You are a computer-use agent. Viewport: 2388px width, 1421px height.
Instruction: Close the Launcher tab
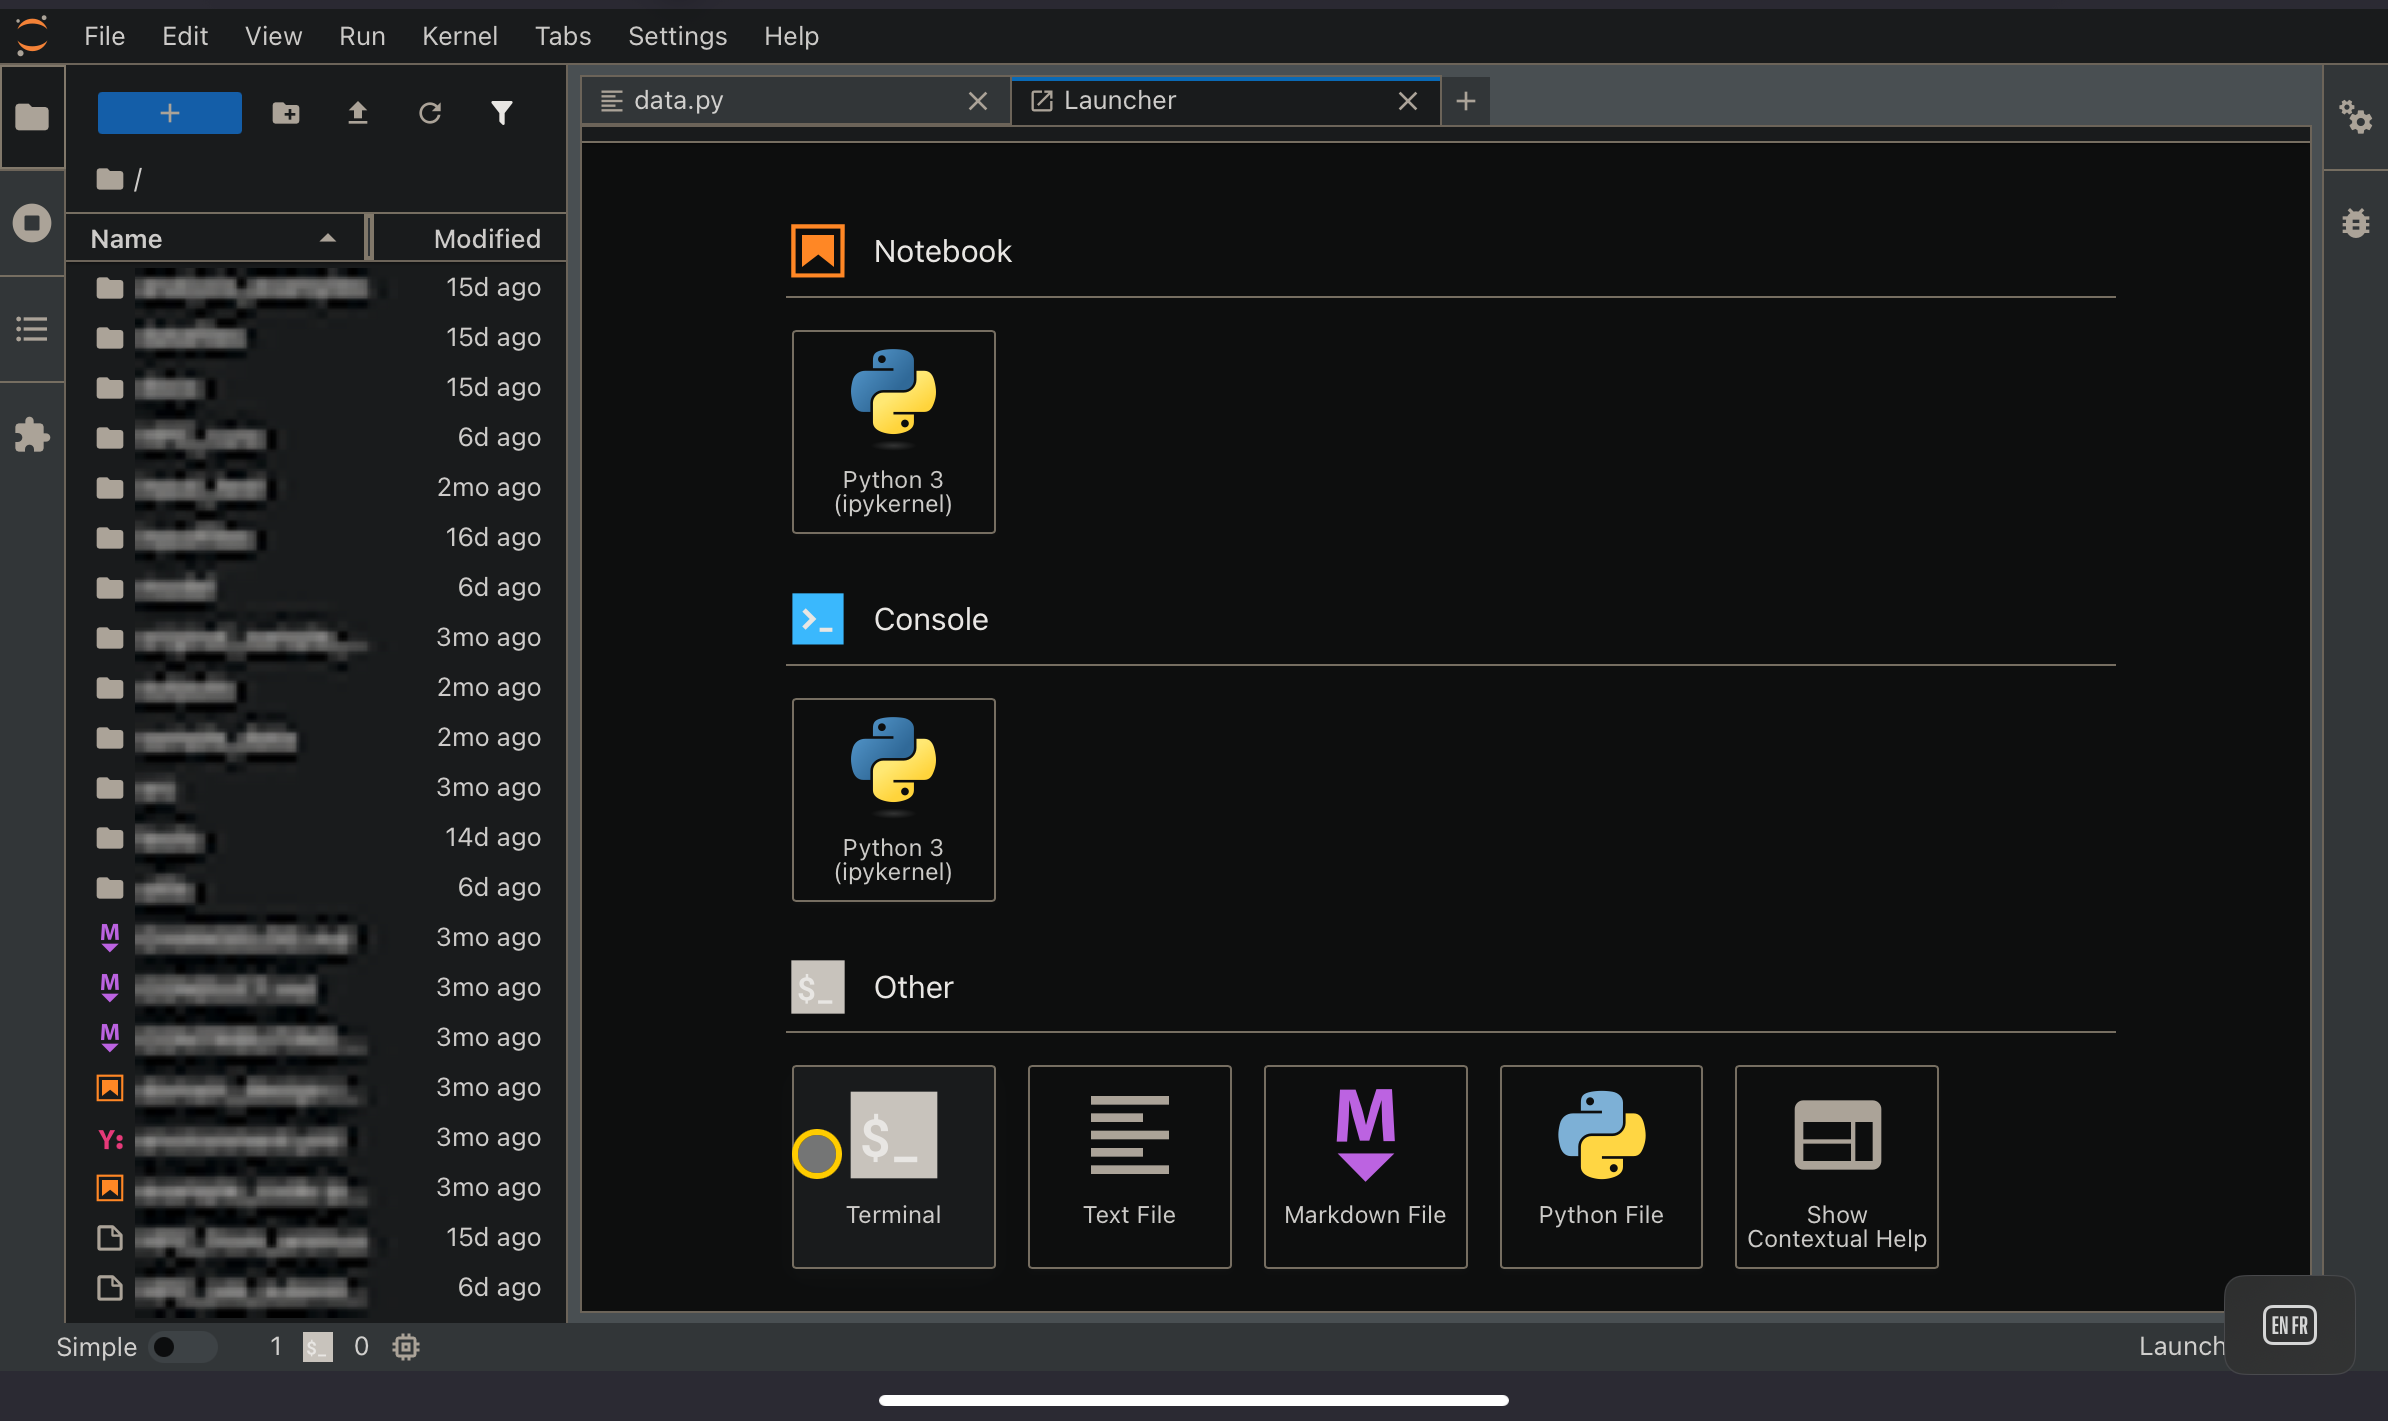tap(1408, 101)
